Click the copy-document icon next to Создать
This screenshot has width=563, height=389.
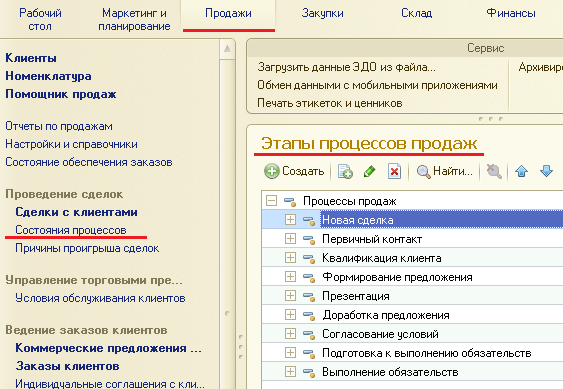click(x=345, y=171)
